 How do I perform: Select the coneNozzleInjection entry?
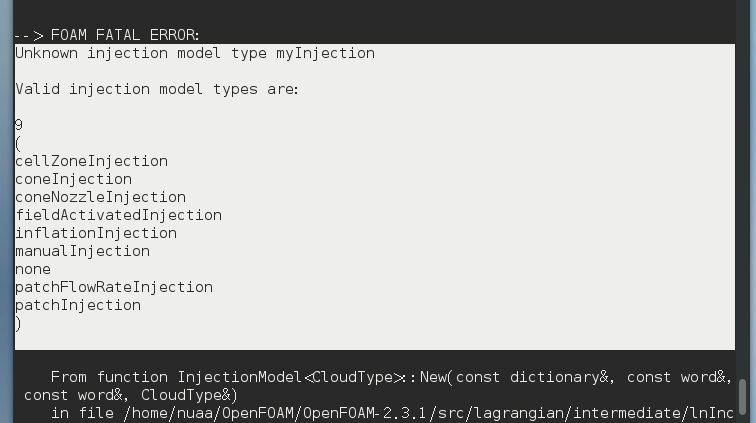coord(100,197)
